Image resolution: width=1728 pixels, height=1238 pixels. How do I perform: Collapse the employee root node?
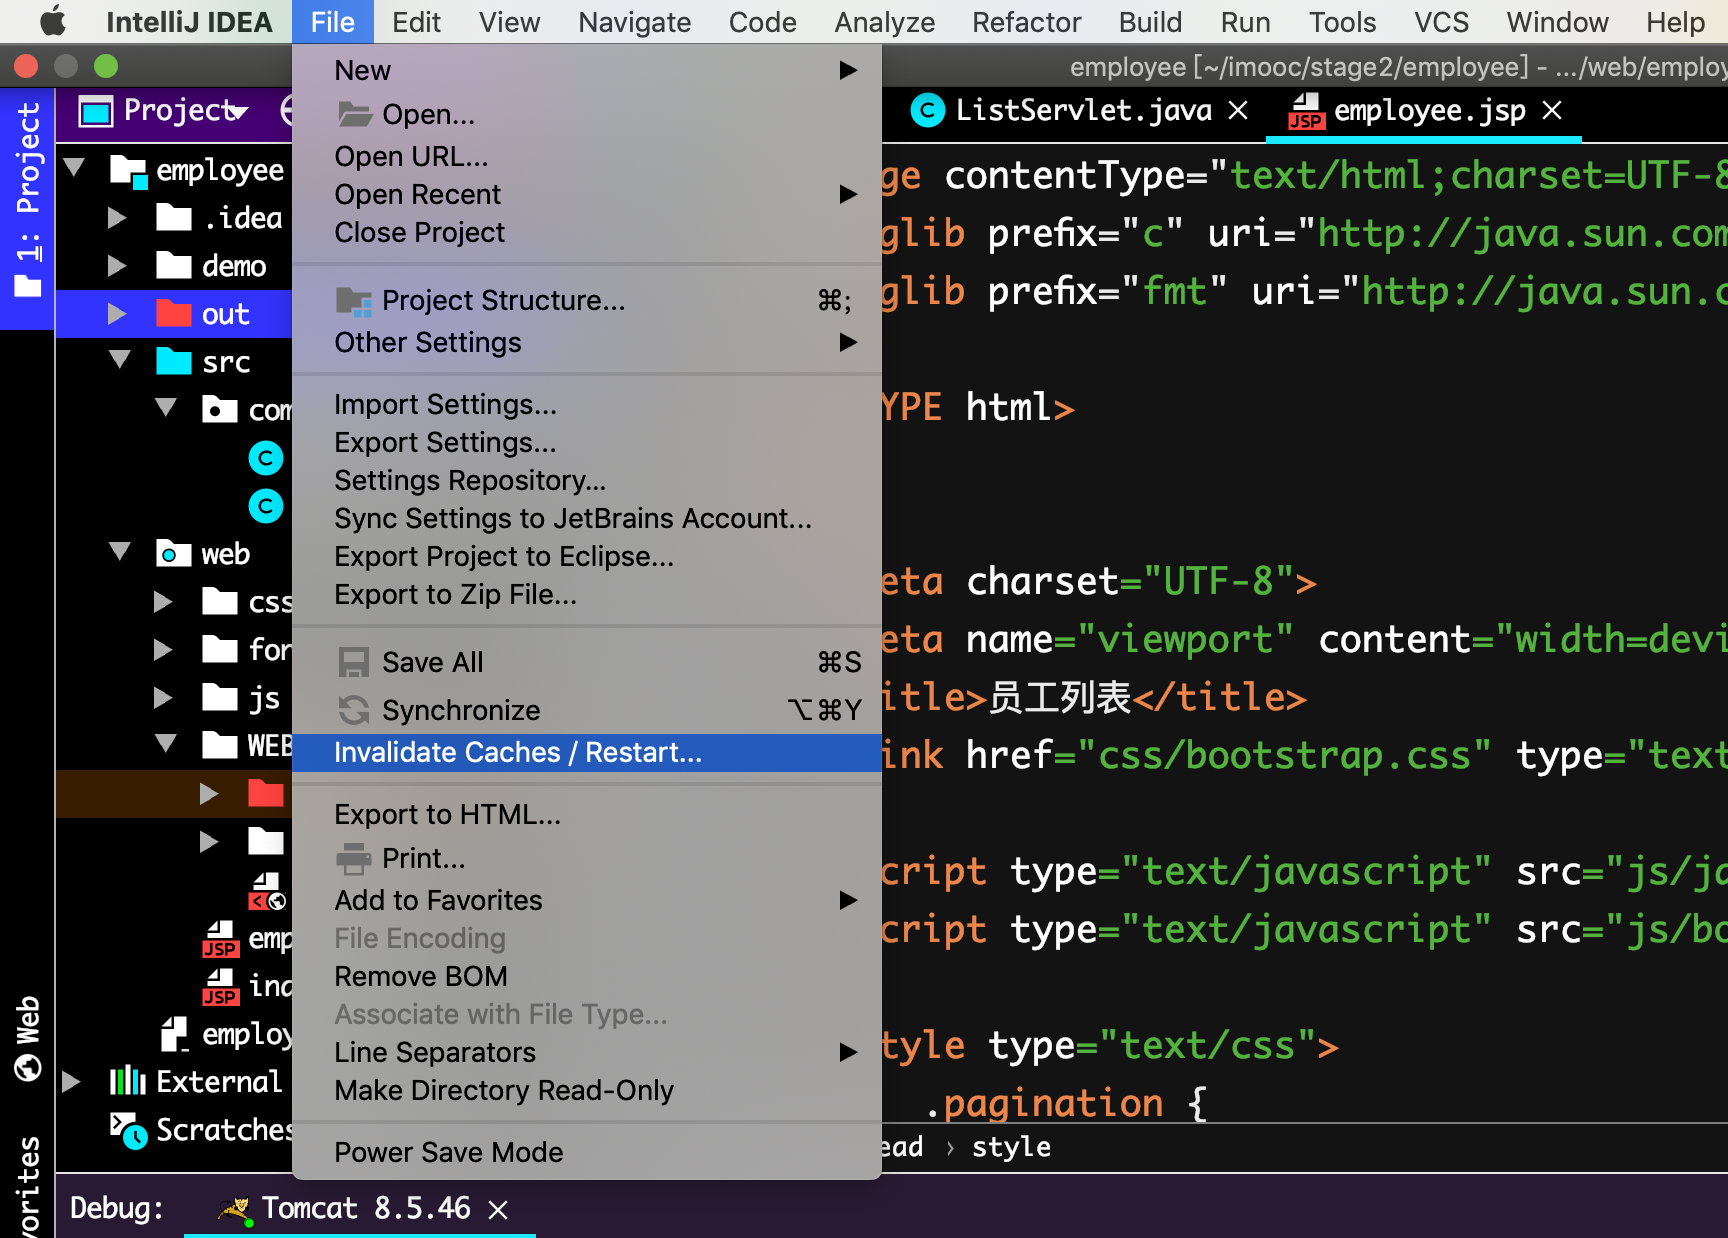pos(74,167)
